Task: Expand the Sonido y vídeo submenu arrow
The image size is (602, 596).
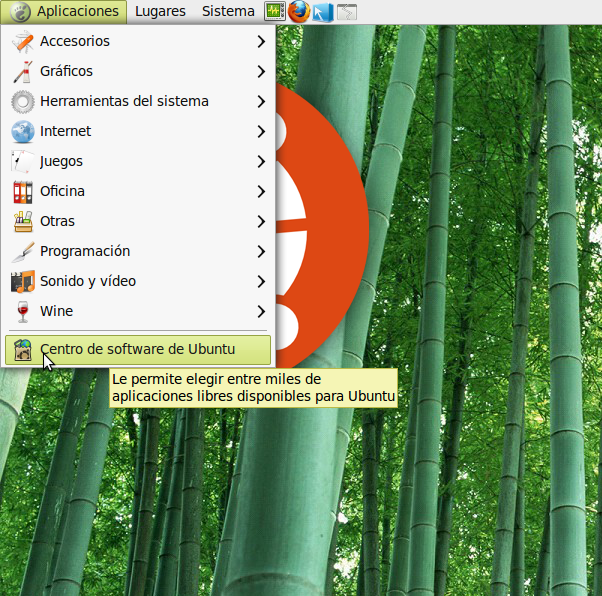Action: [261, 281]
